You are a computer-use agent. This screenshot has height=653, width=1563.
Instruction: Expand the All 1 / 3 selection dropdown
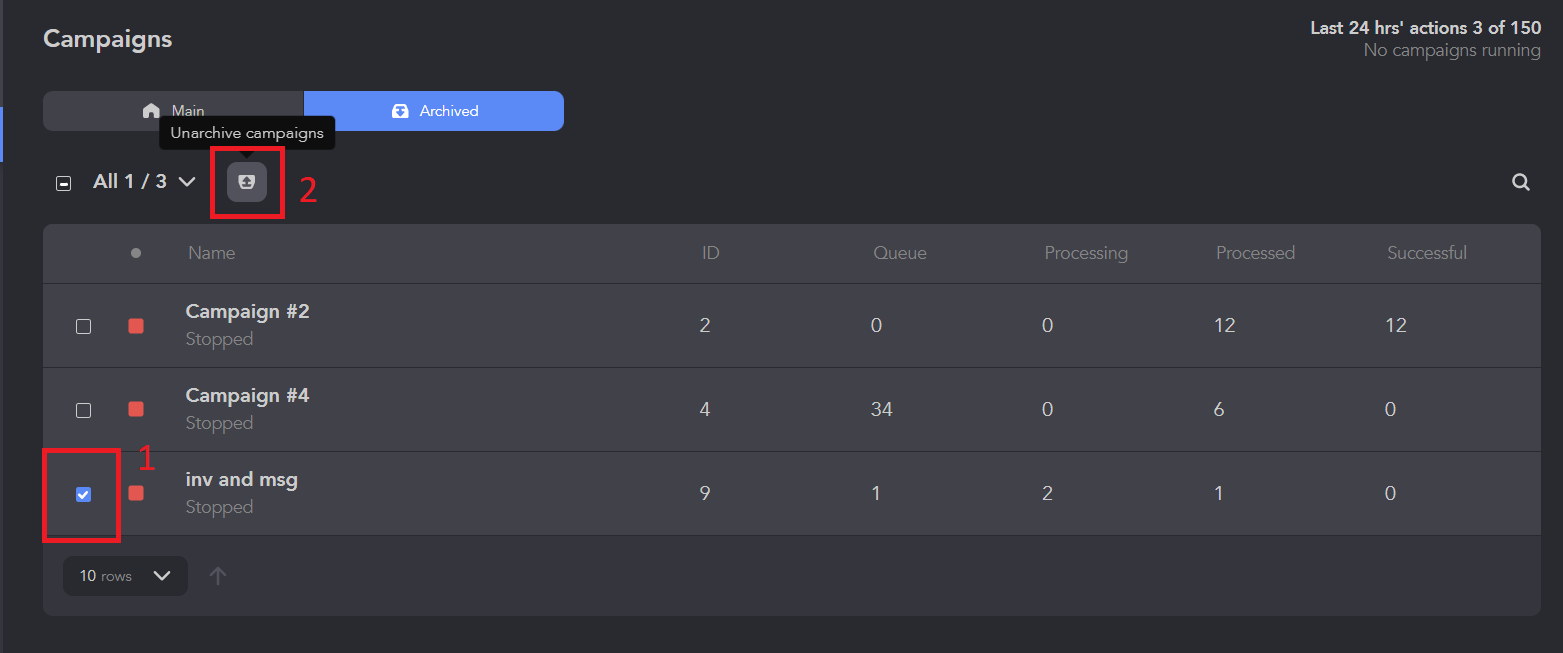[x=144, y=182]
